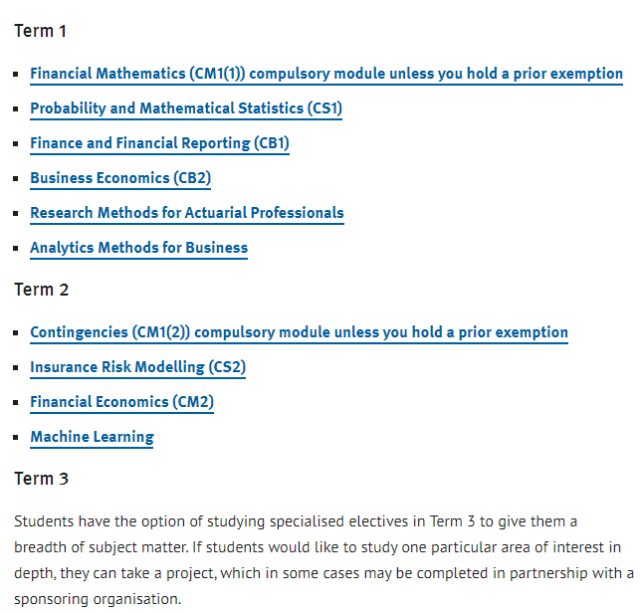
Task: Follow the Financial Economics (CM2) link
Action: [122, 402]
